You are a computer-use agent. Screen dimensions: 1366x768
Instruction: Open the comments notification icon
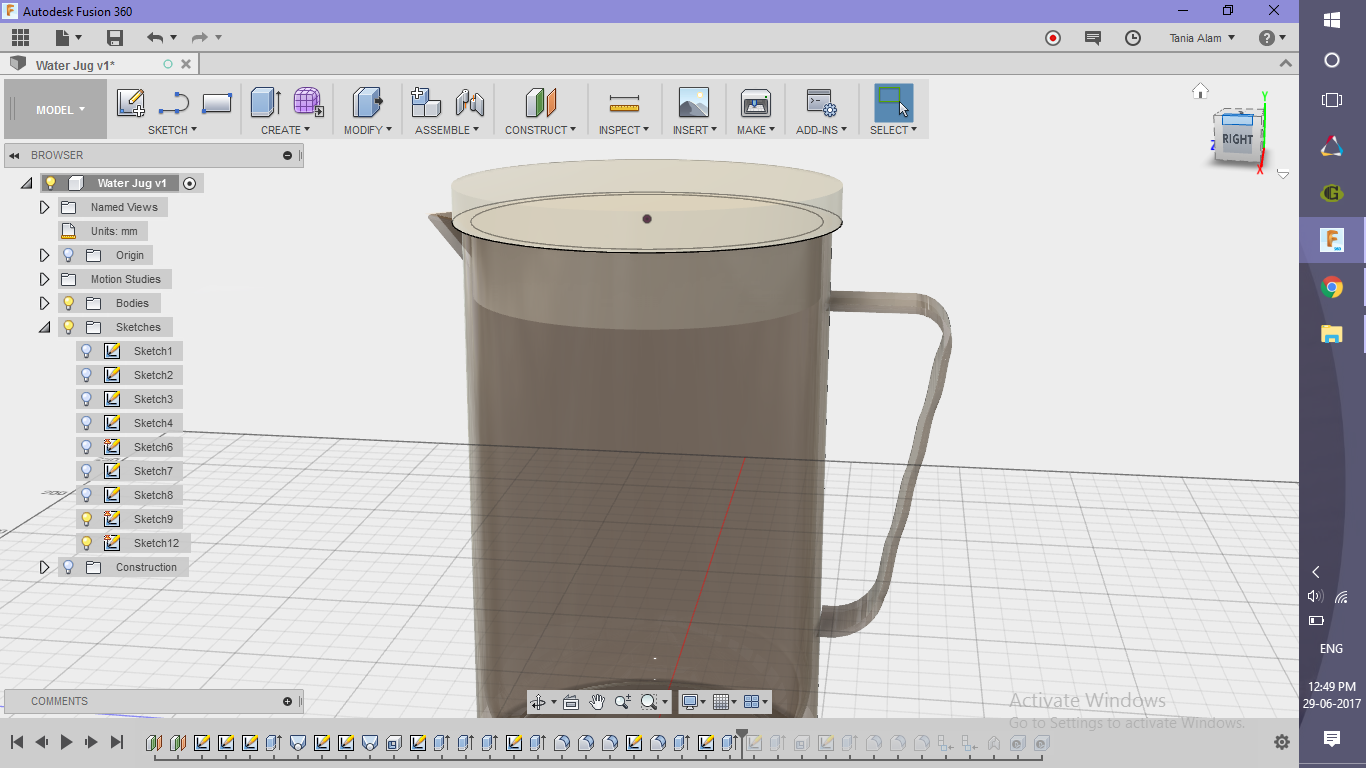[1093, 38]
